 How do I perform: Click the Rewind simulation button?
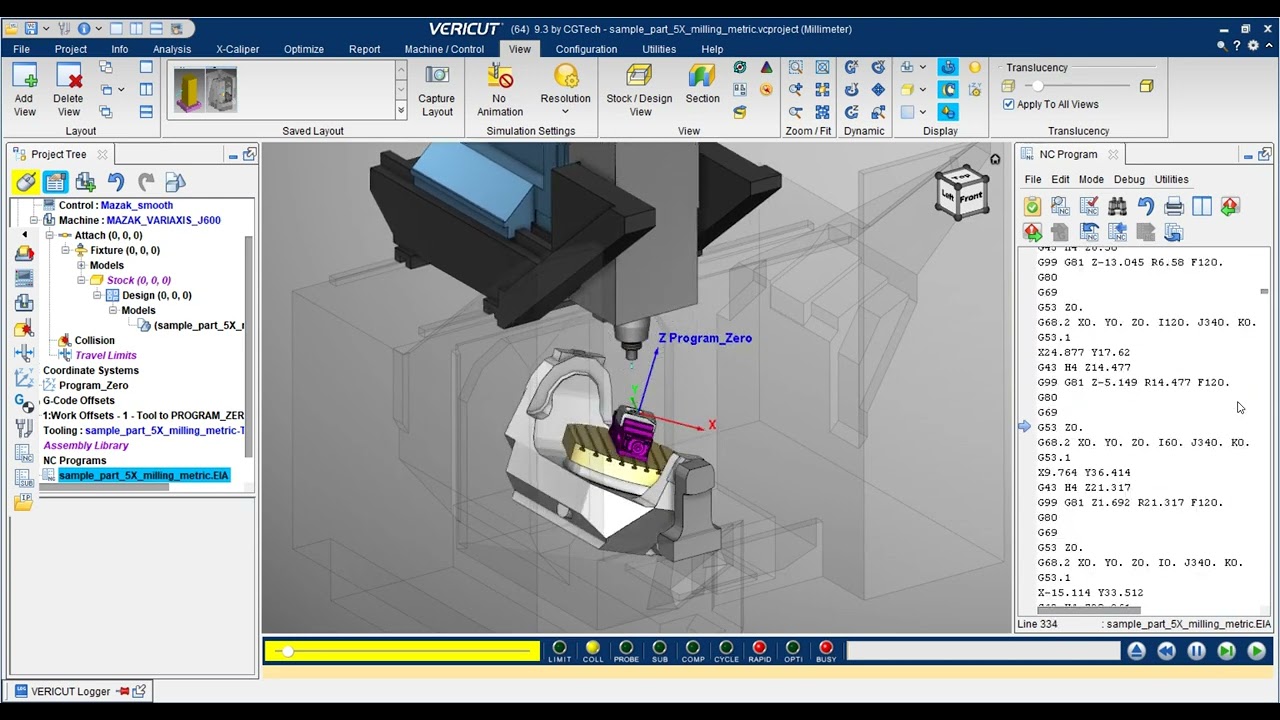[x=1166, y=651]
